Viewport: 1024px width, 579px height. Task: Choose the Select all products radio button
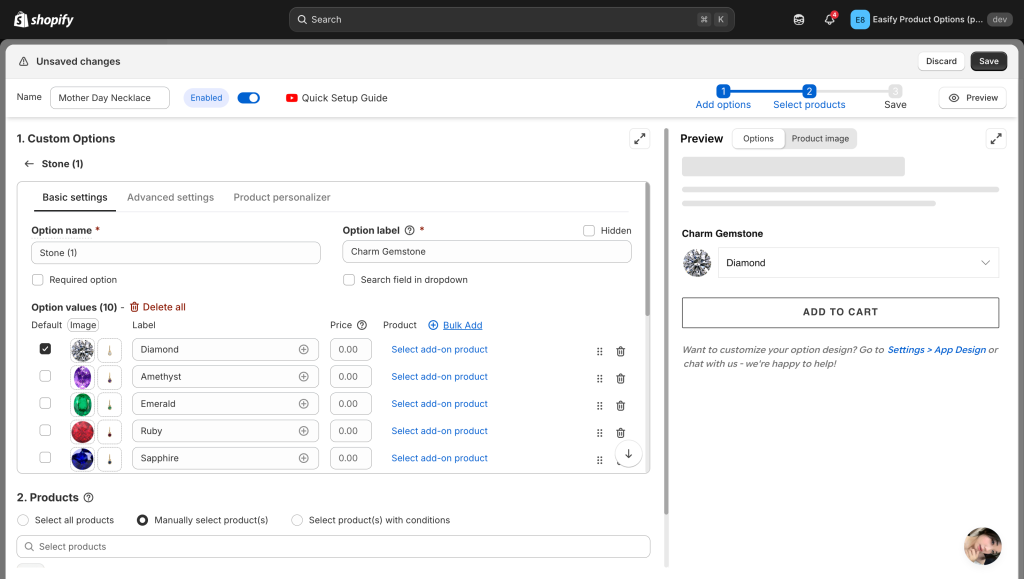coord(23,520)
